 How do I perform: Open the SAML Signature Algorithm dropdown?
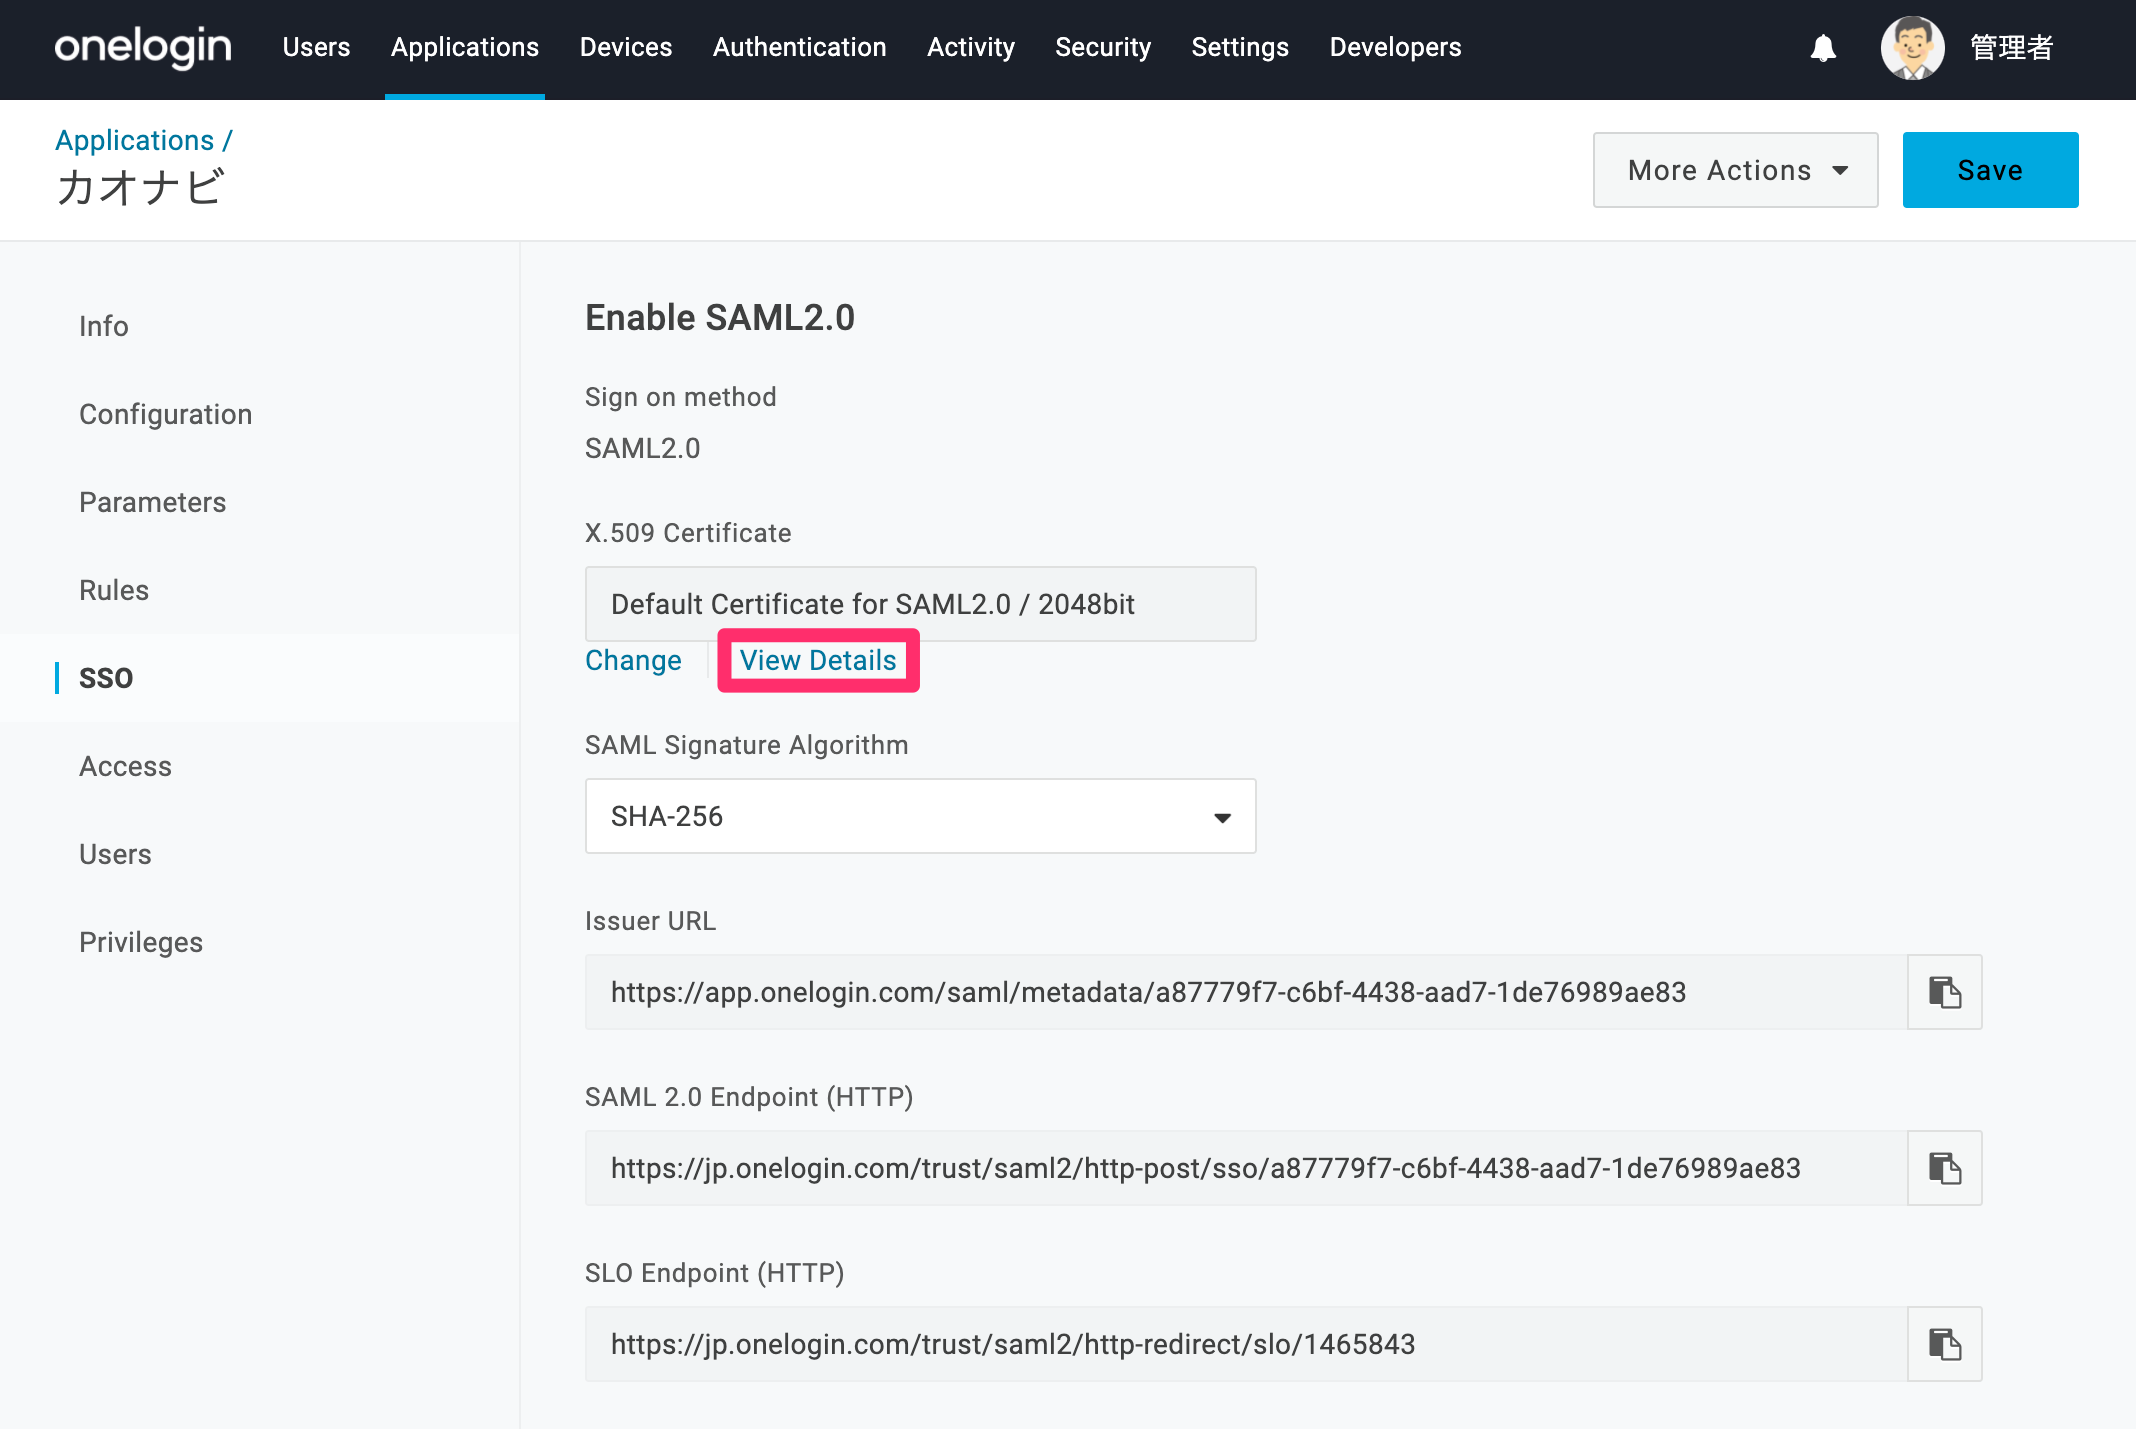(920, 816)
